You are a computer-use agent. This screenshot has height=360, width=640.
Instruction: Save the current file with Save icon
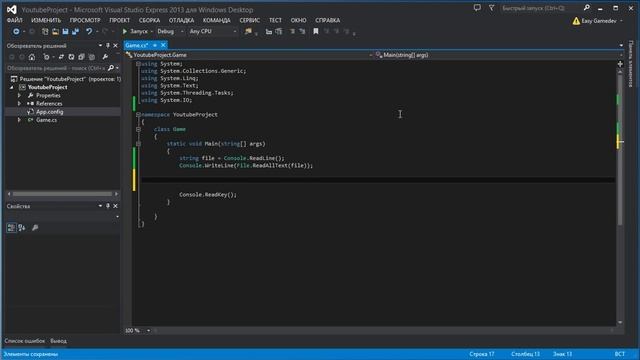tap(65, 31)
